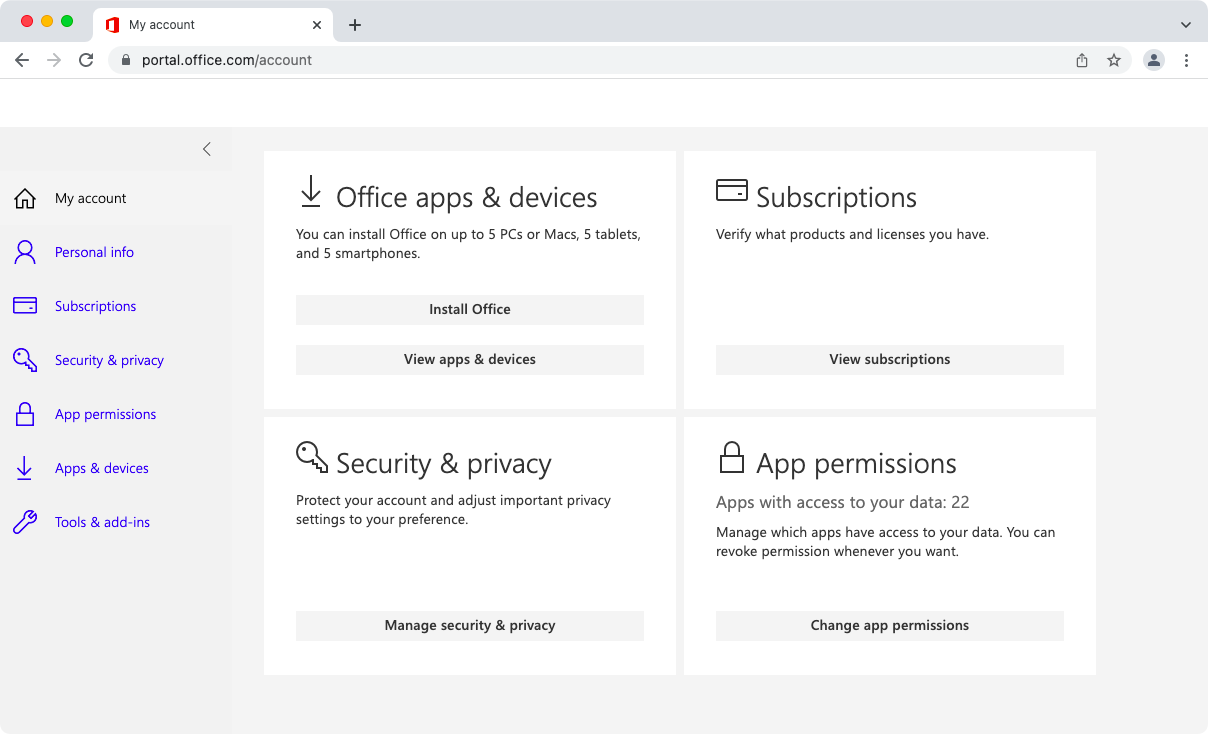Click 'Verify what products and licenses you have'
Viewport: 1208px width, 734px height.
tap(852, 235)
